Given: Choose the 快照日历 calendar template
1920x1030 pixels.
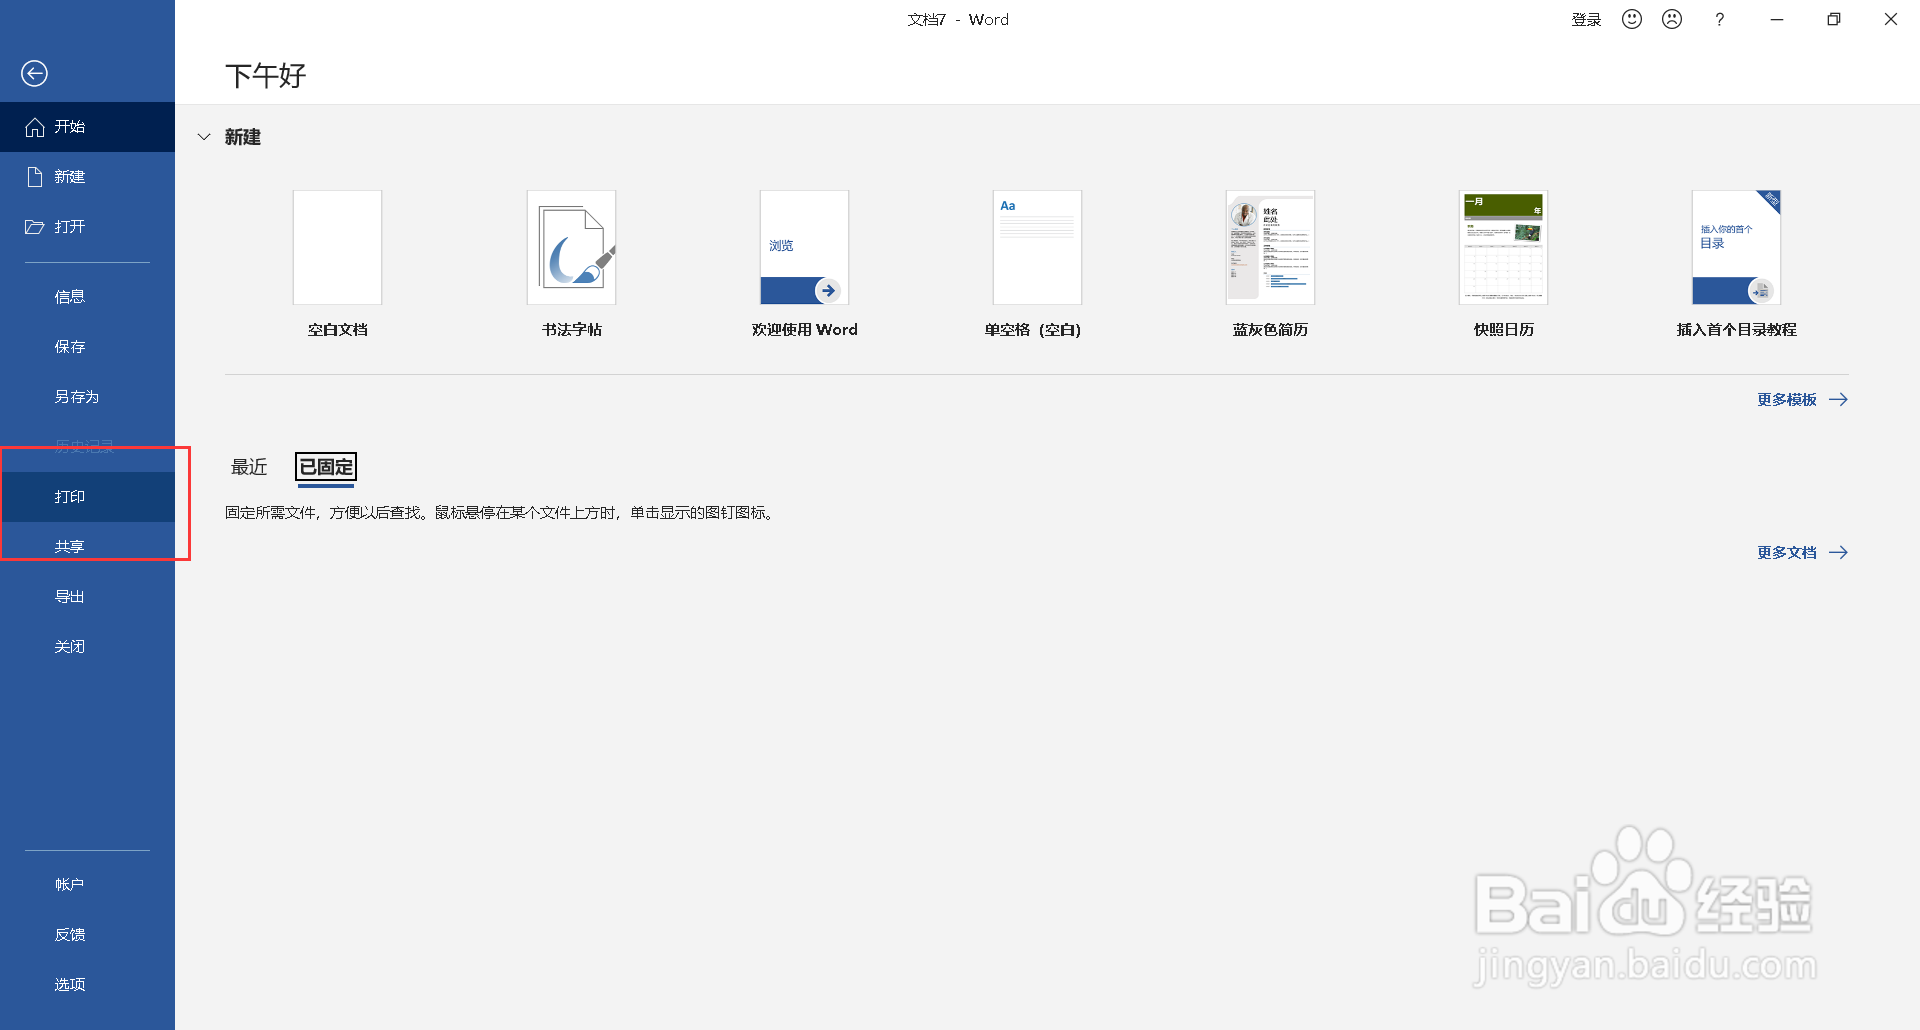Looking at the screenshot, I should (1503, 264).
